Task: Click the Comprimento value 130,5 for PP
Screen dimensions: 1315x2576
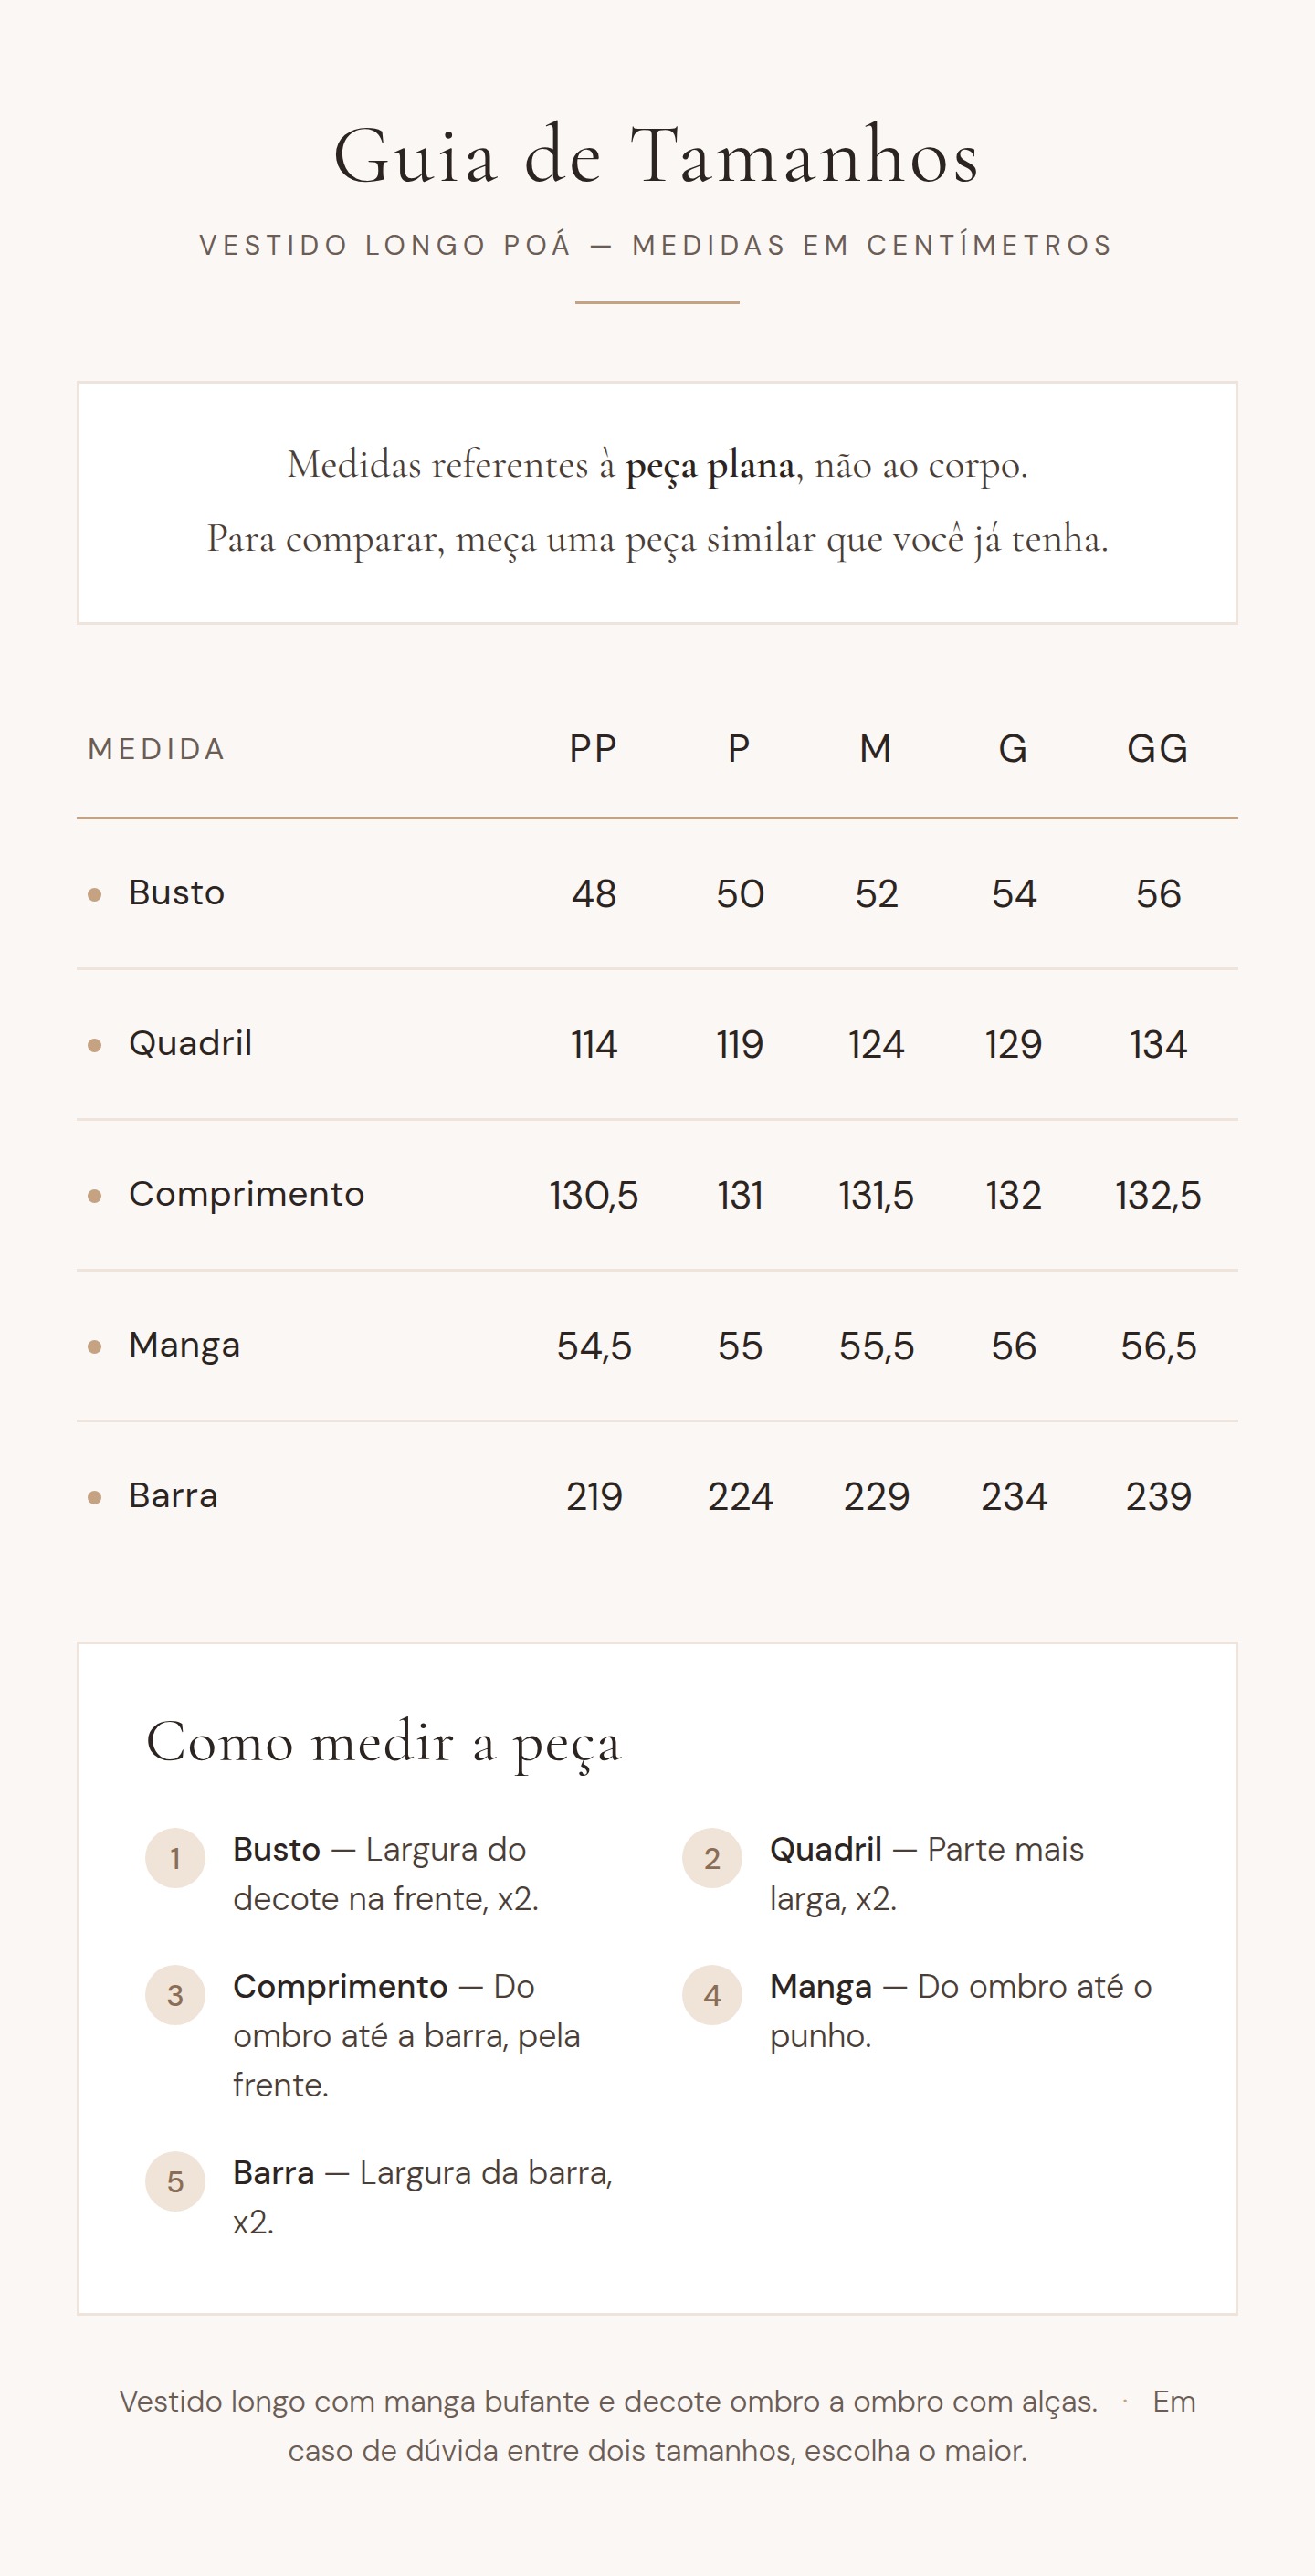Action: (593, 1196)
